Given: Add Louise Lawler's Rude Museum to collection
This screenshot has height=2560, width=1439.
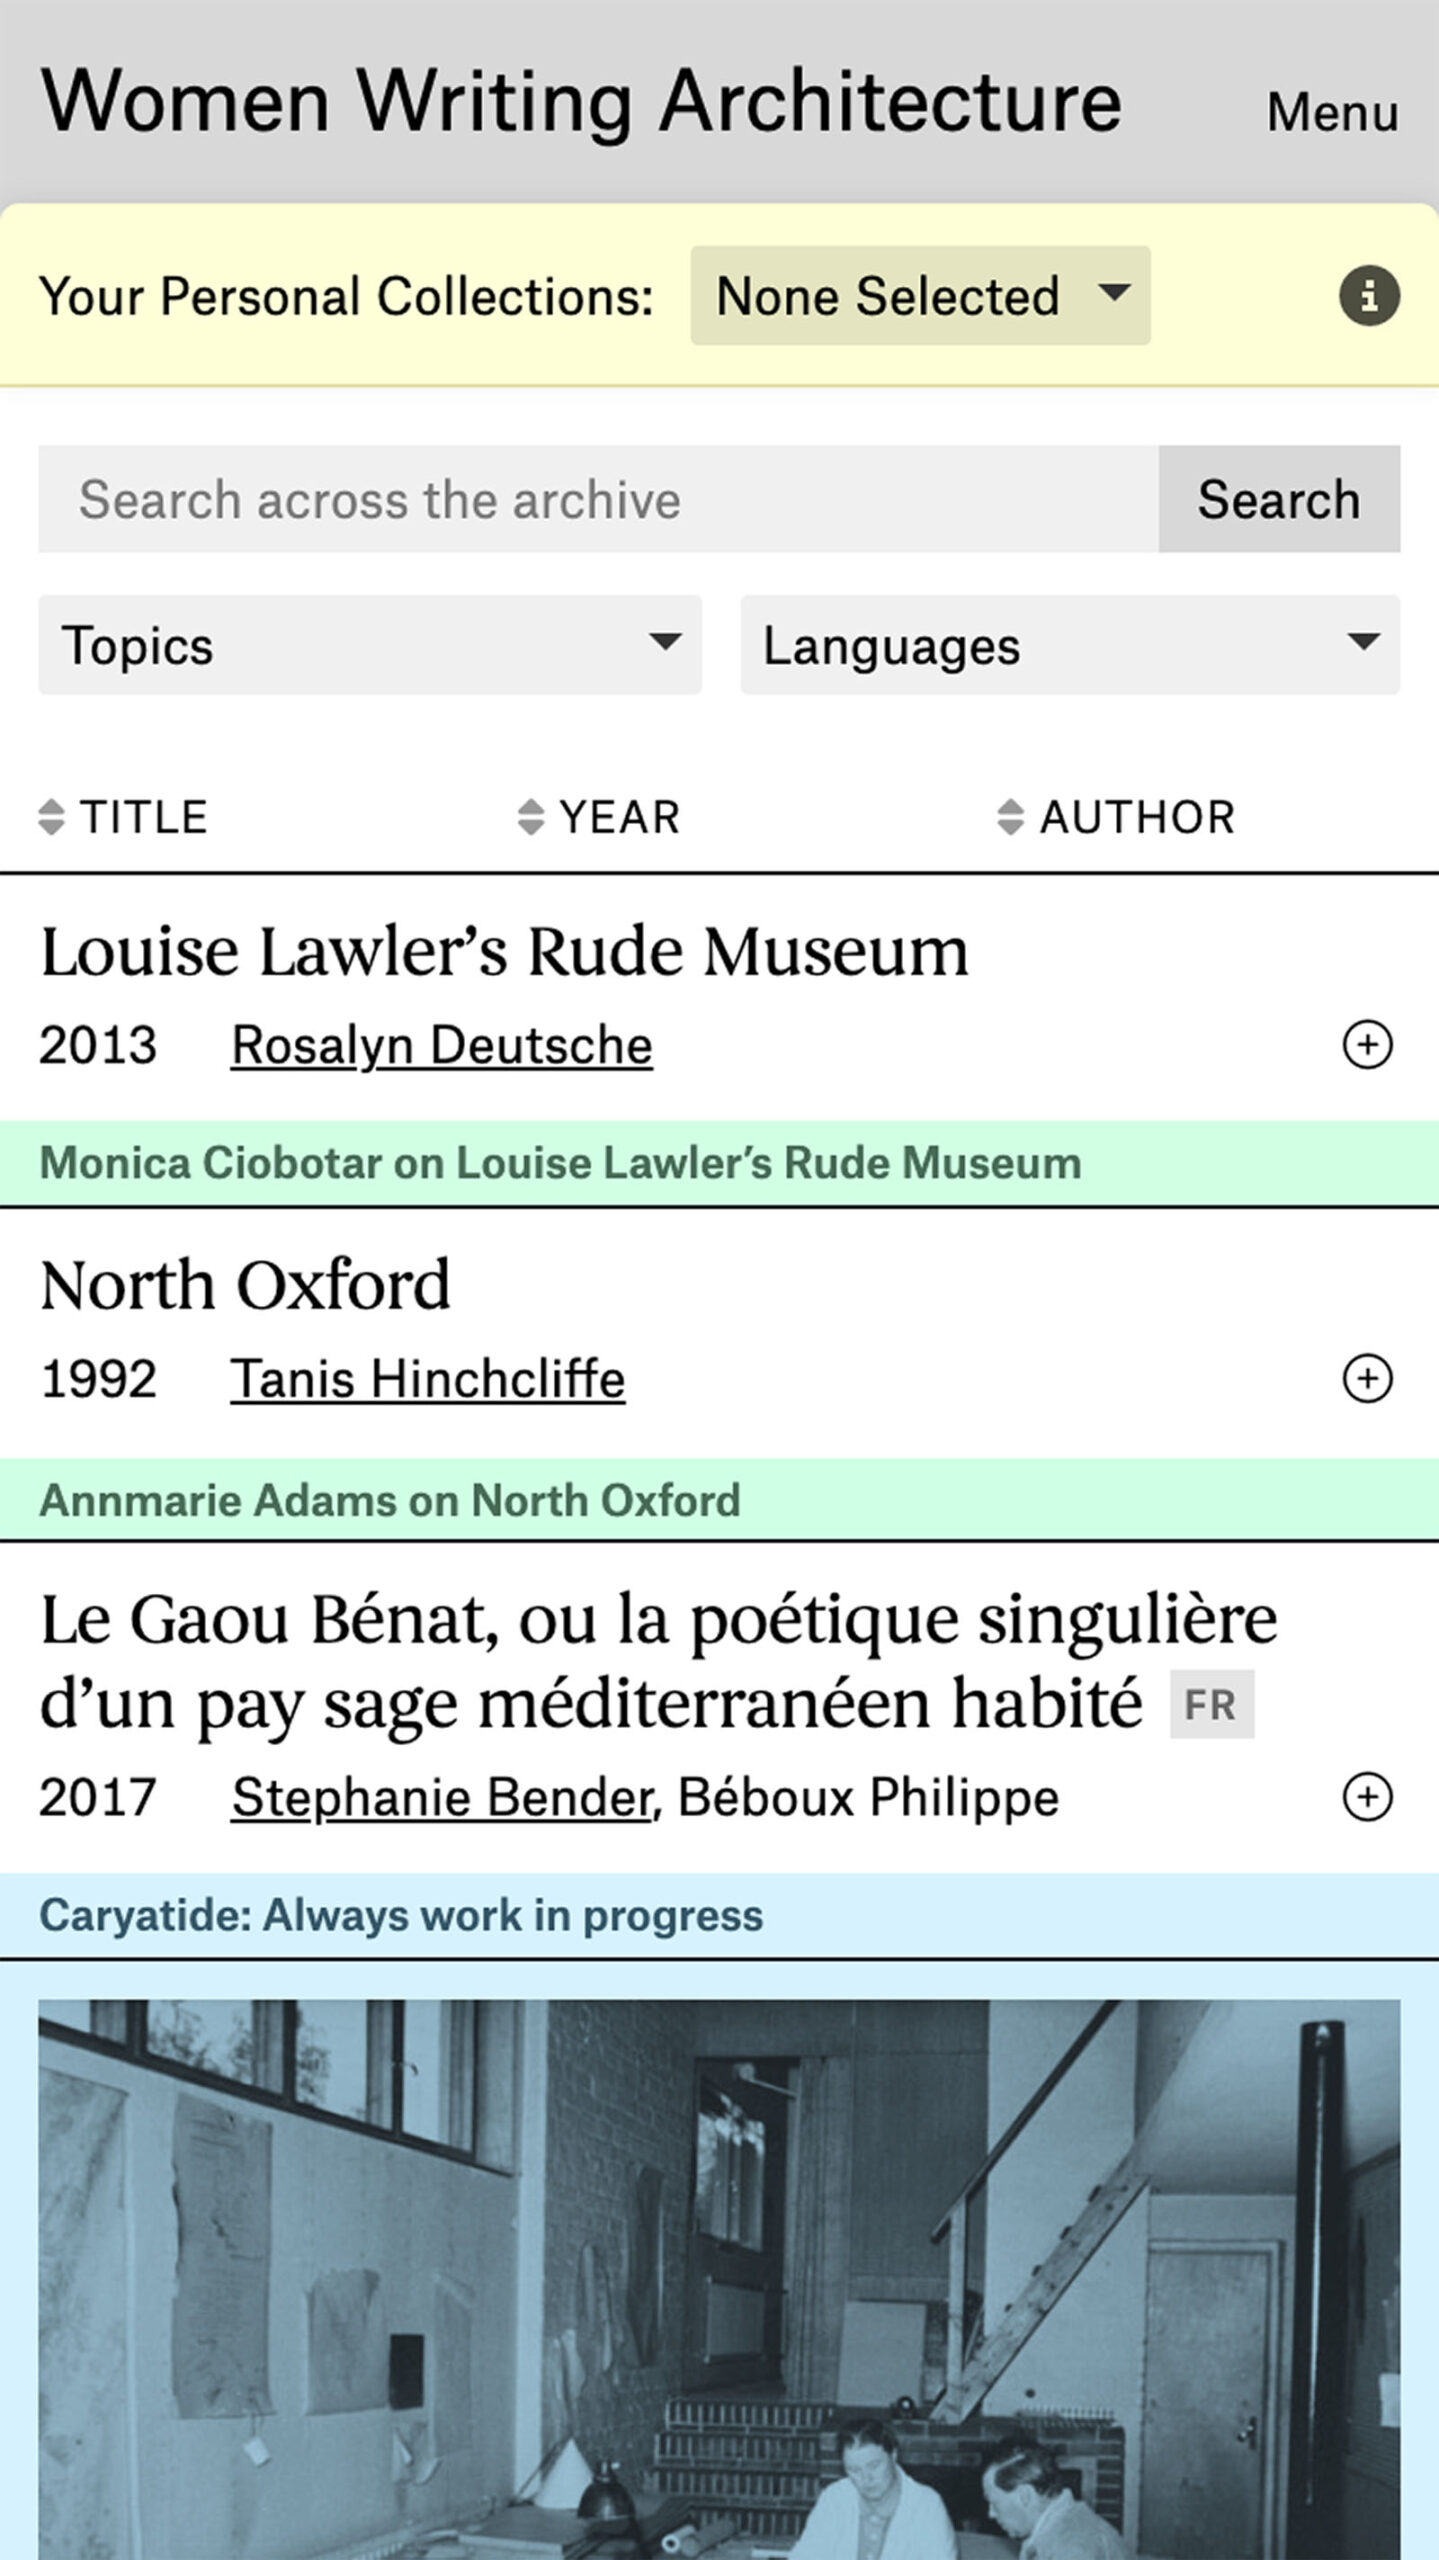Looking at the screenshot, I should 1367,1045.
